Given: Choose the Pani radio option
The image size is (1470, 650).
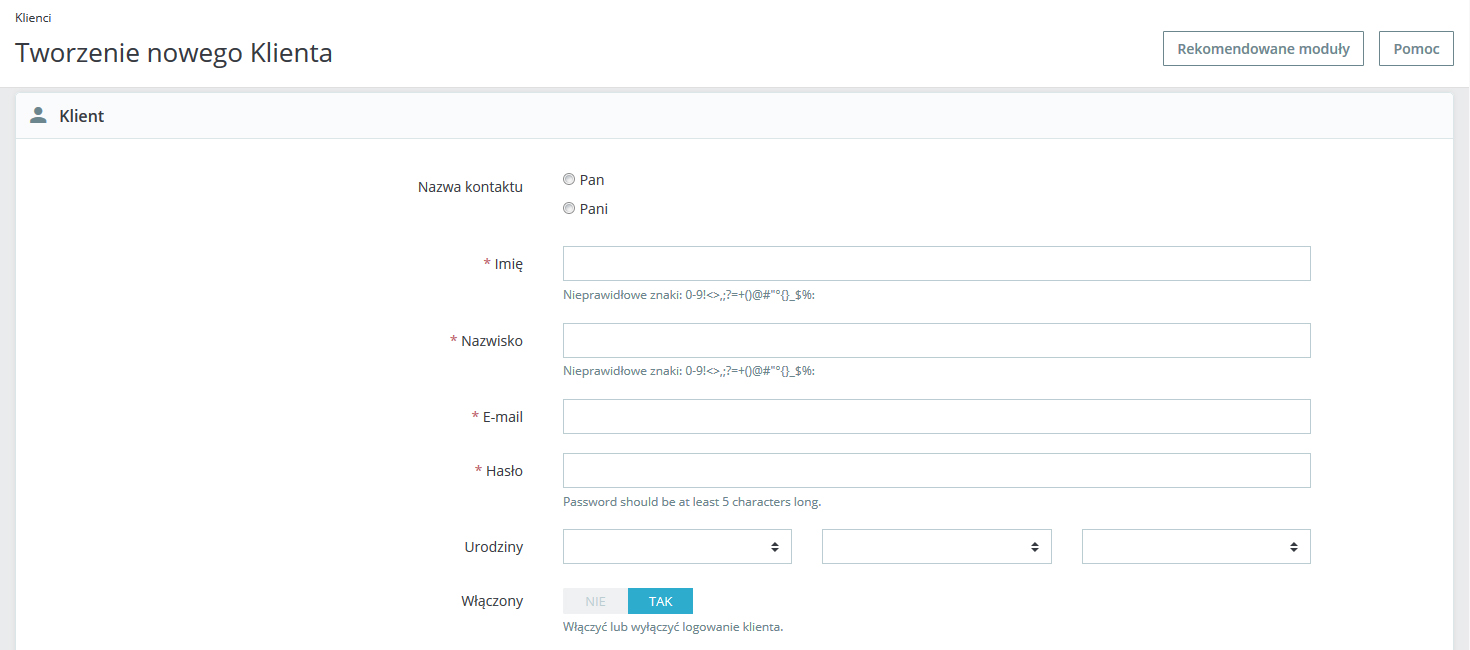Looking at the screenshot, I should pos(569,209).
